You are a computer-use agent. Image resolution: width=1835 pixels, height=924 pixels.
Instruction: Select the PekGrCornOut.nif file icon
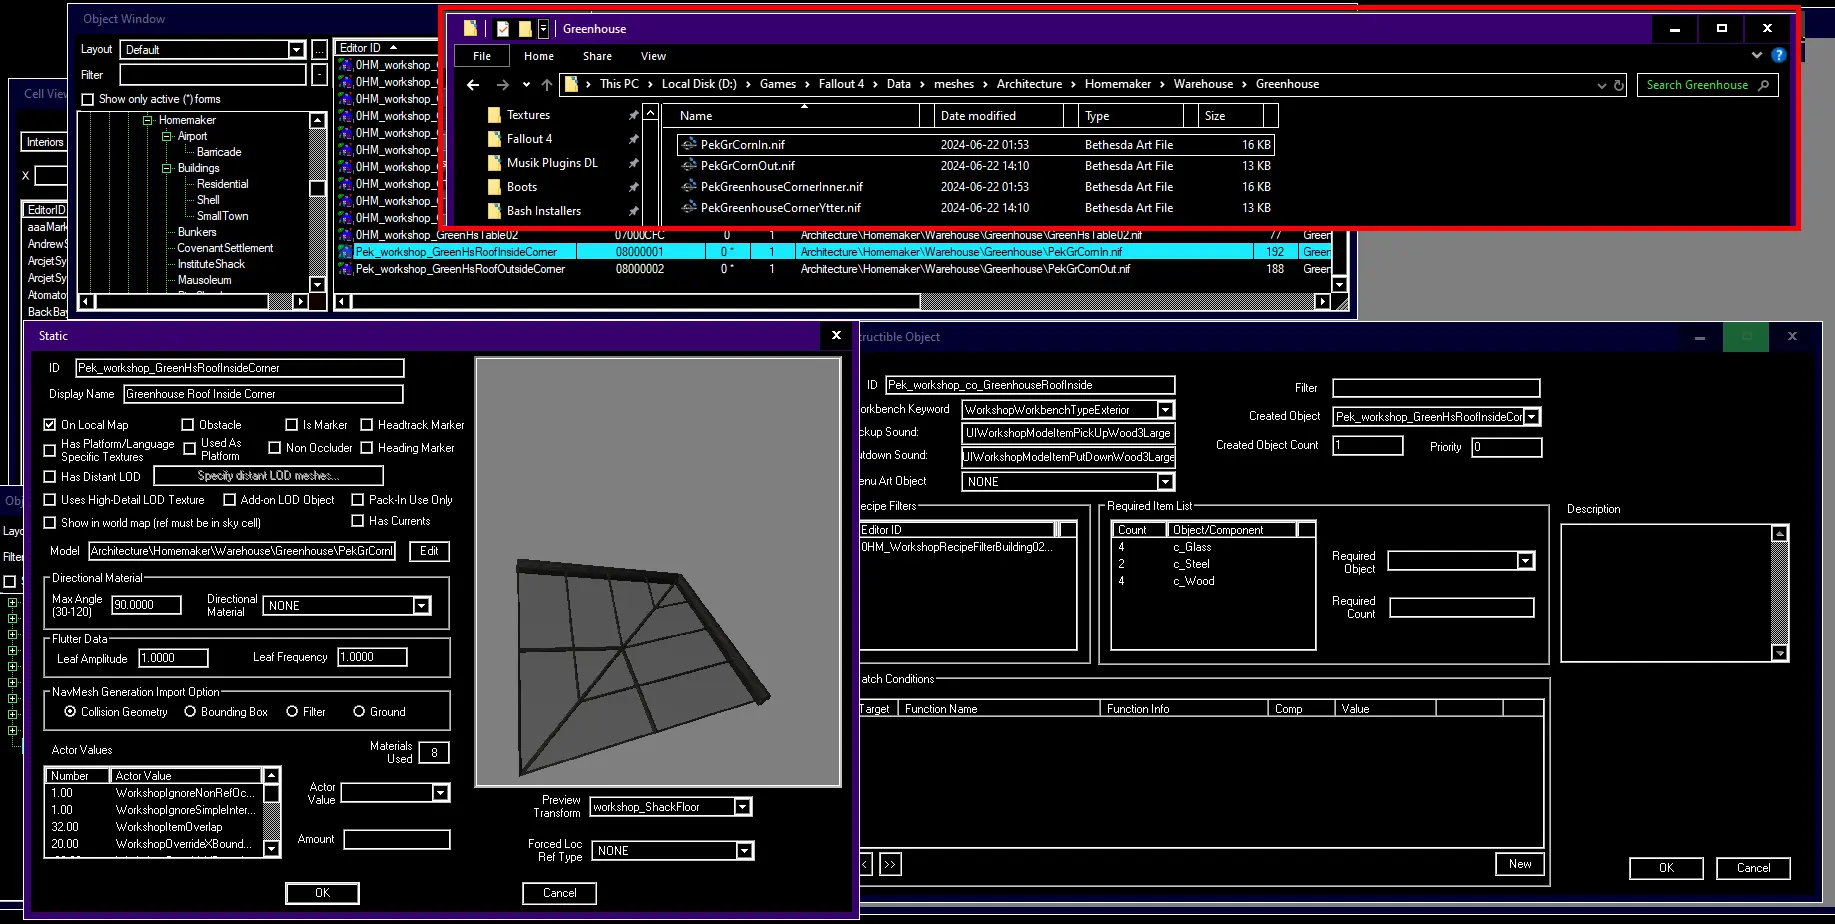coord(688,166)
